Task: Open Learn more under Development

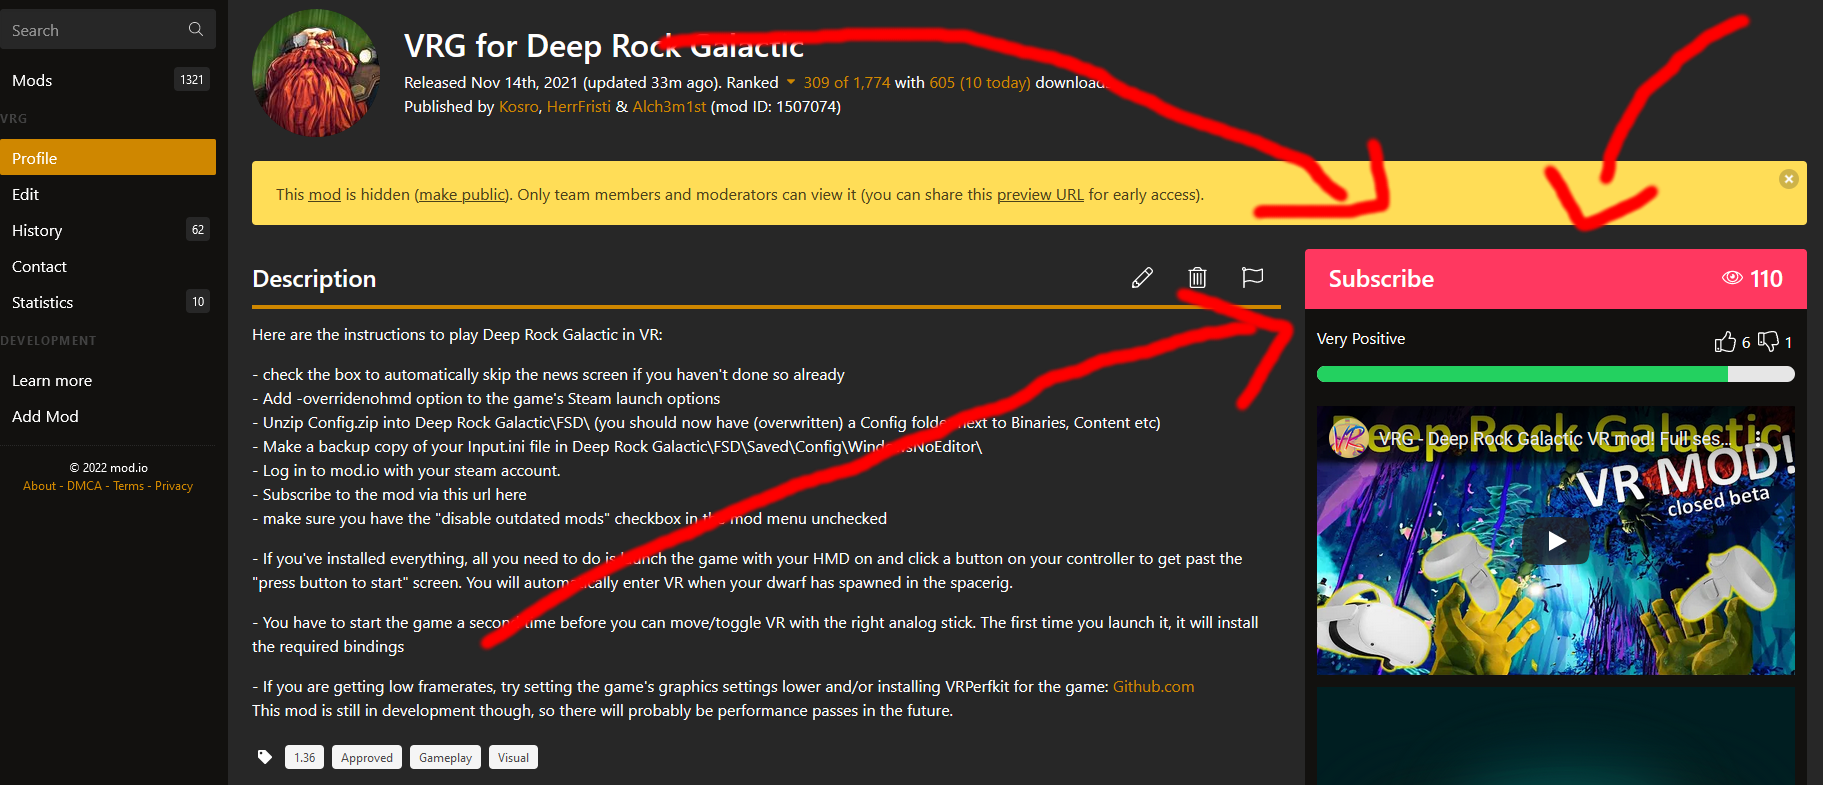Action: [108, 380]
